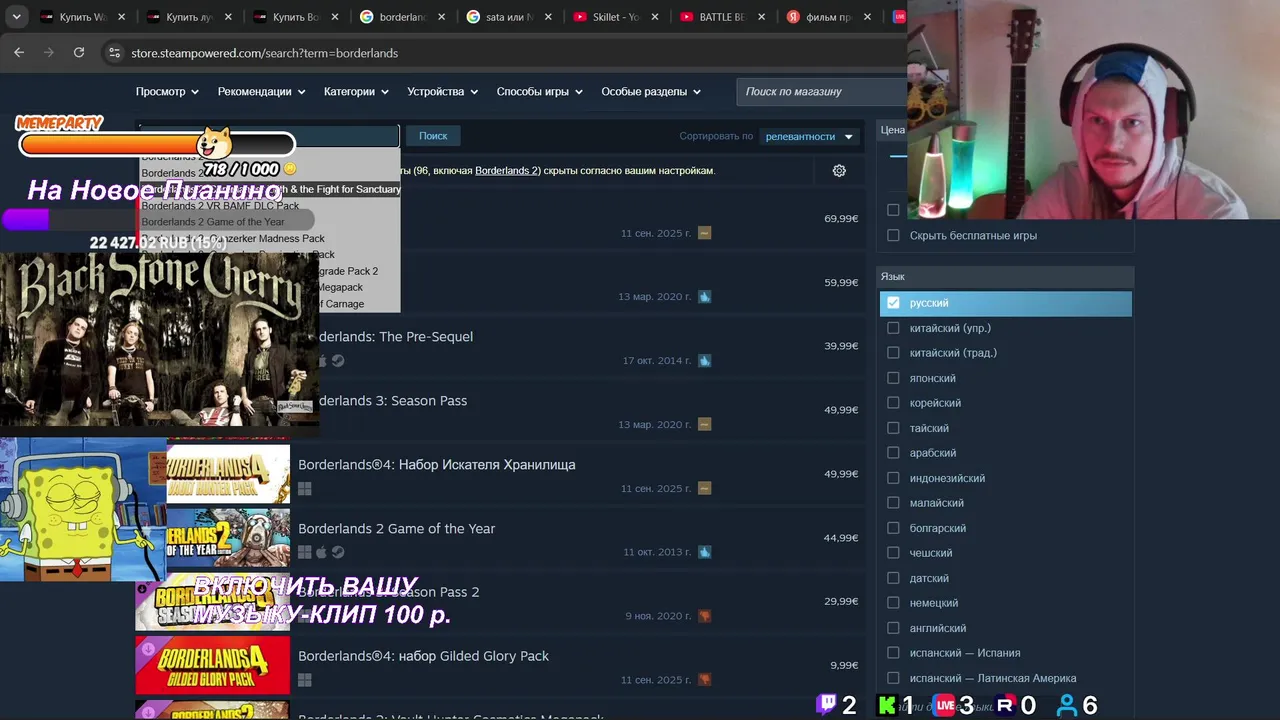The image size is (1280, 720).
Task: Click the Windows icon under Набор Искателя Хранилища
Action: pos(305,489)
